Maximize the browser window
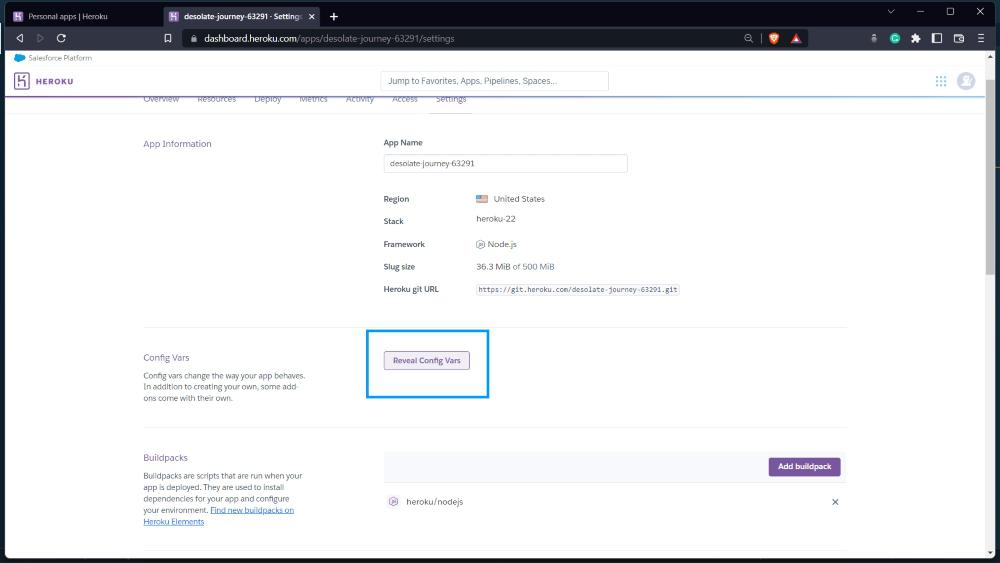The height and width of the screenshot is (563, 1000). click(x=950, y=11)
